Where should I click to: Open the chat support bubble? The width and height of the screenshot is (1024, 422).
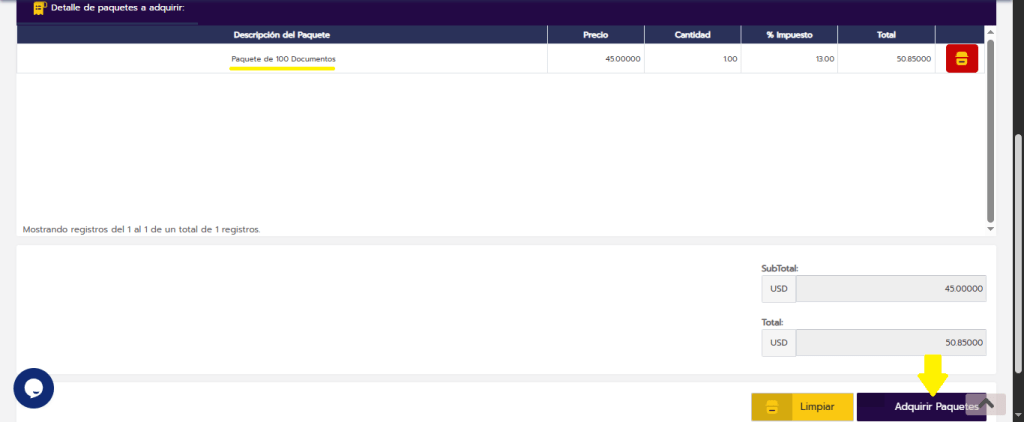(x=33, y=388)
